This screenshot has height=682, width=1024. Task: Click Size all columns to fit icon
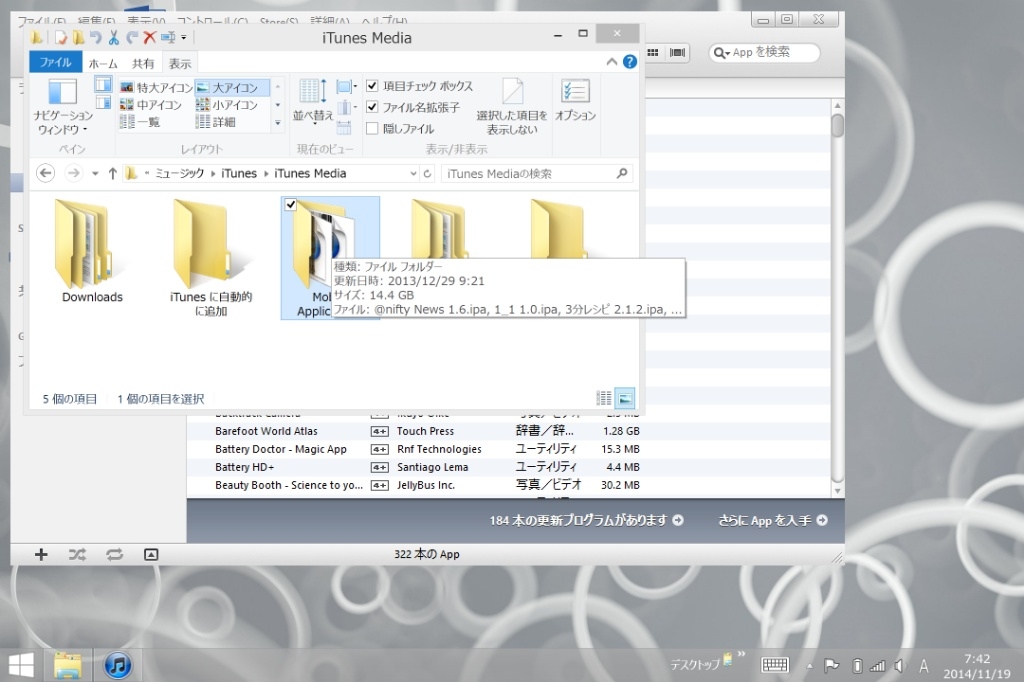344,127
